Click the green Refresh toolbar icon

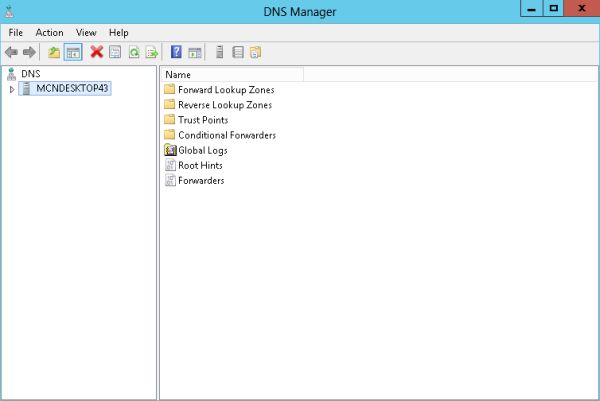134,52
